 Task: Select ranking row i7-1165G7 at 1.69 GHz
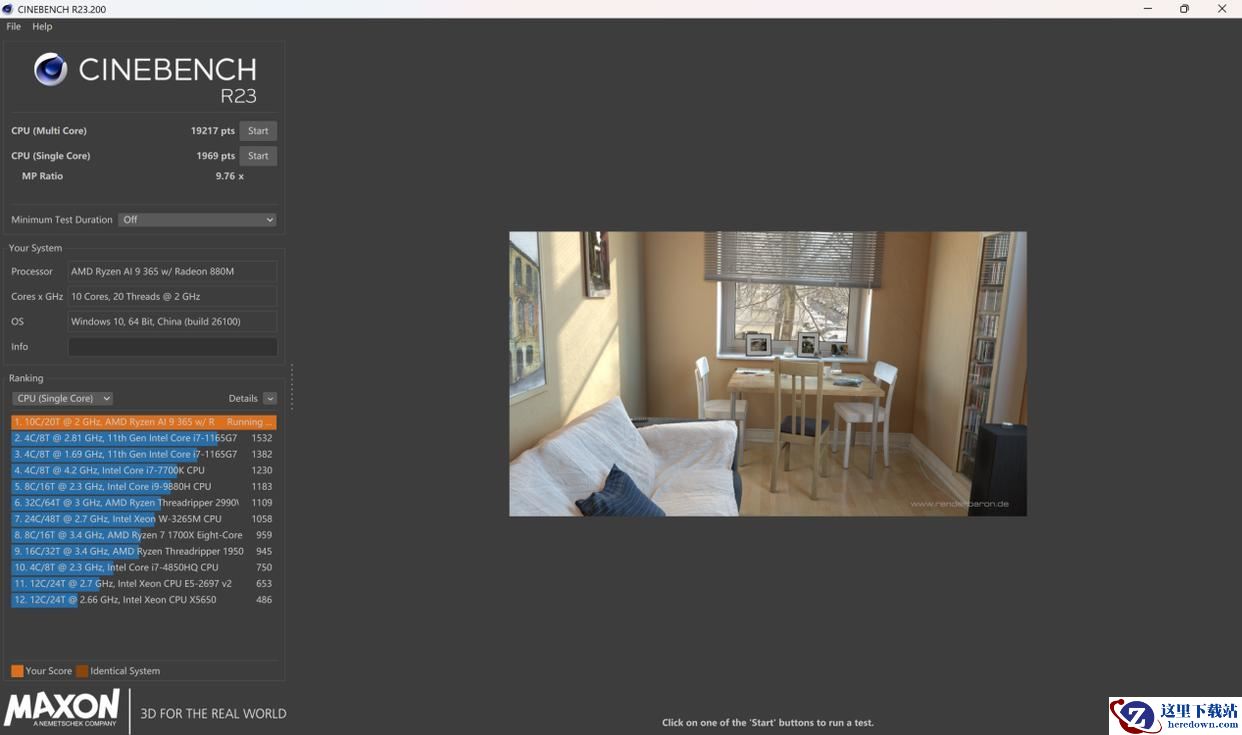point(143,454)
